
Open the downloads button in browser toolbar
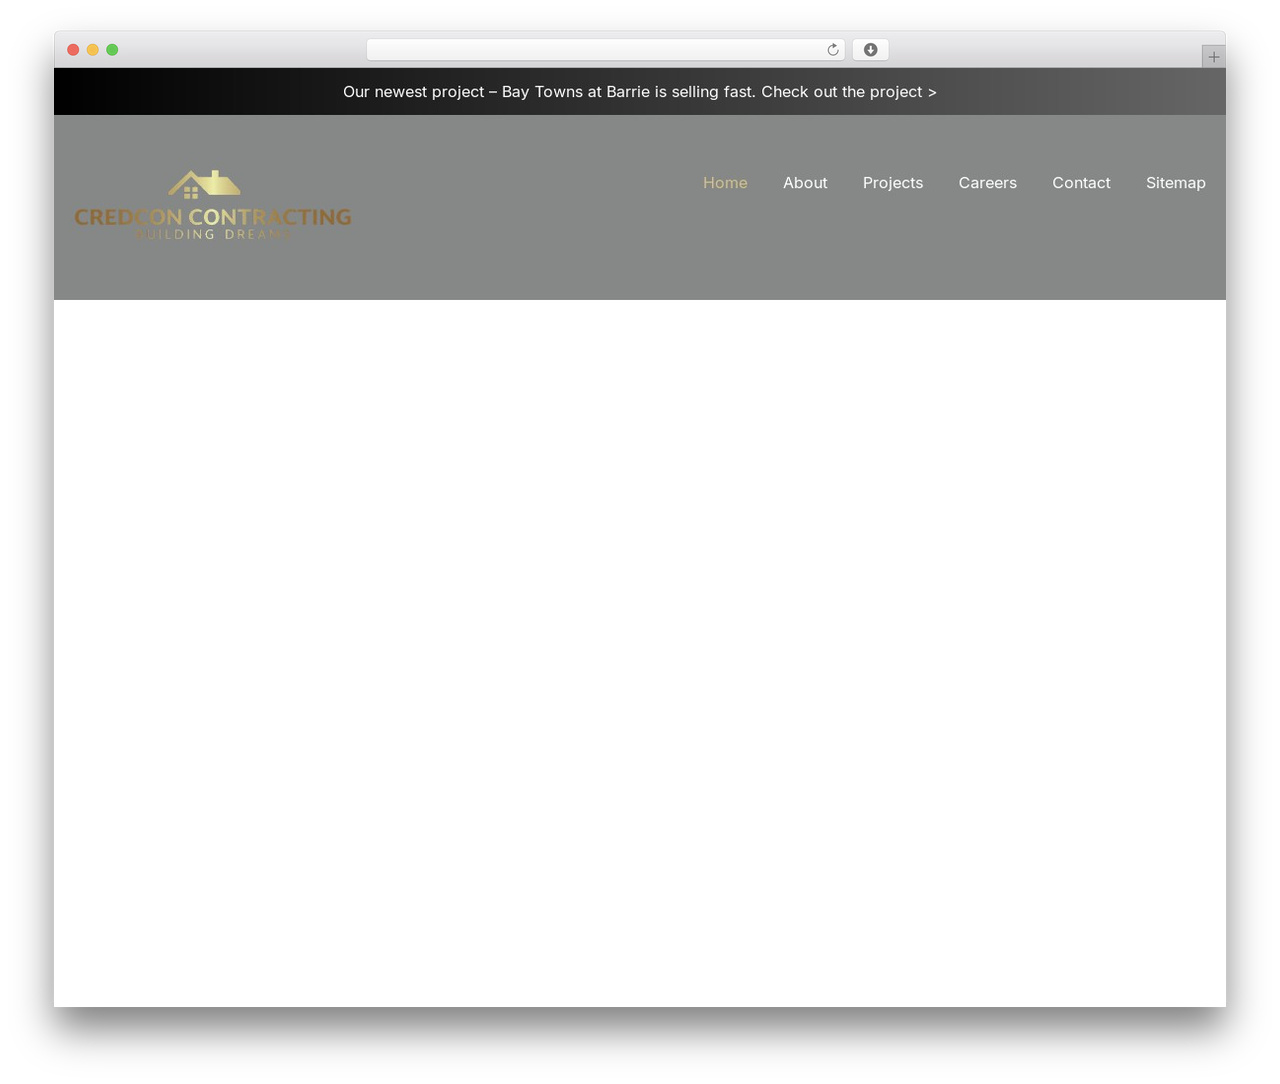(x=870, y=50)
